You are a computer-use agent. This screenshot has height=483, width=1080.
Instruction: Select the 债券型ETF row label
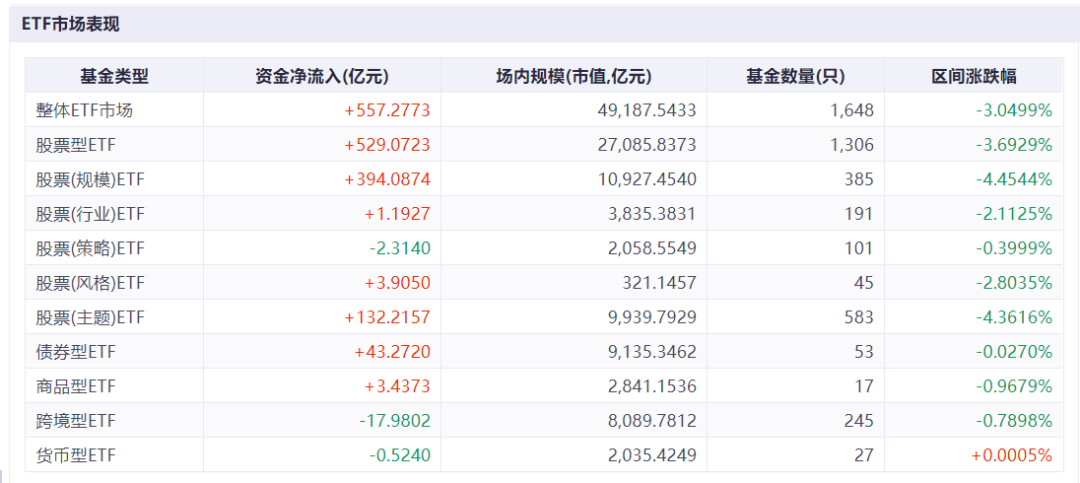75,352
